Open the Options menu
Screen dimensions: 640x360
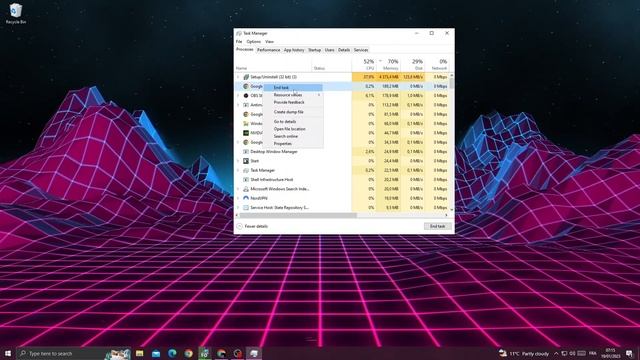253,42
